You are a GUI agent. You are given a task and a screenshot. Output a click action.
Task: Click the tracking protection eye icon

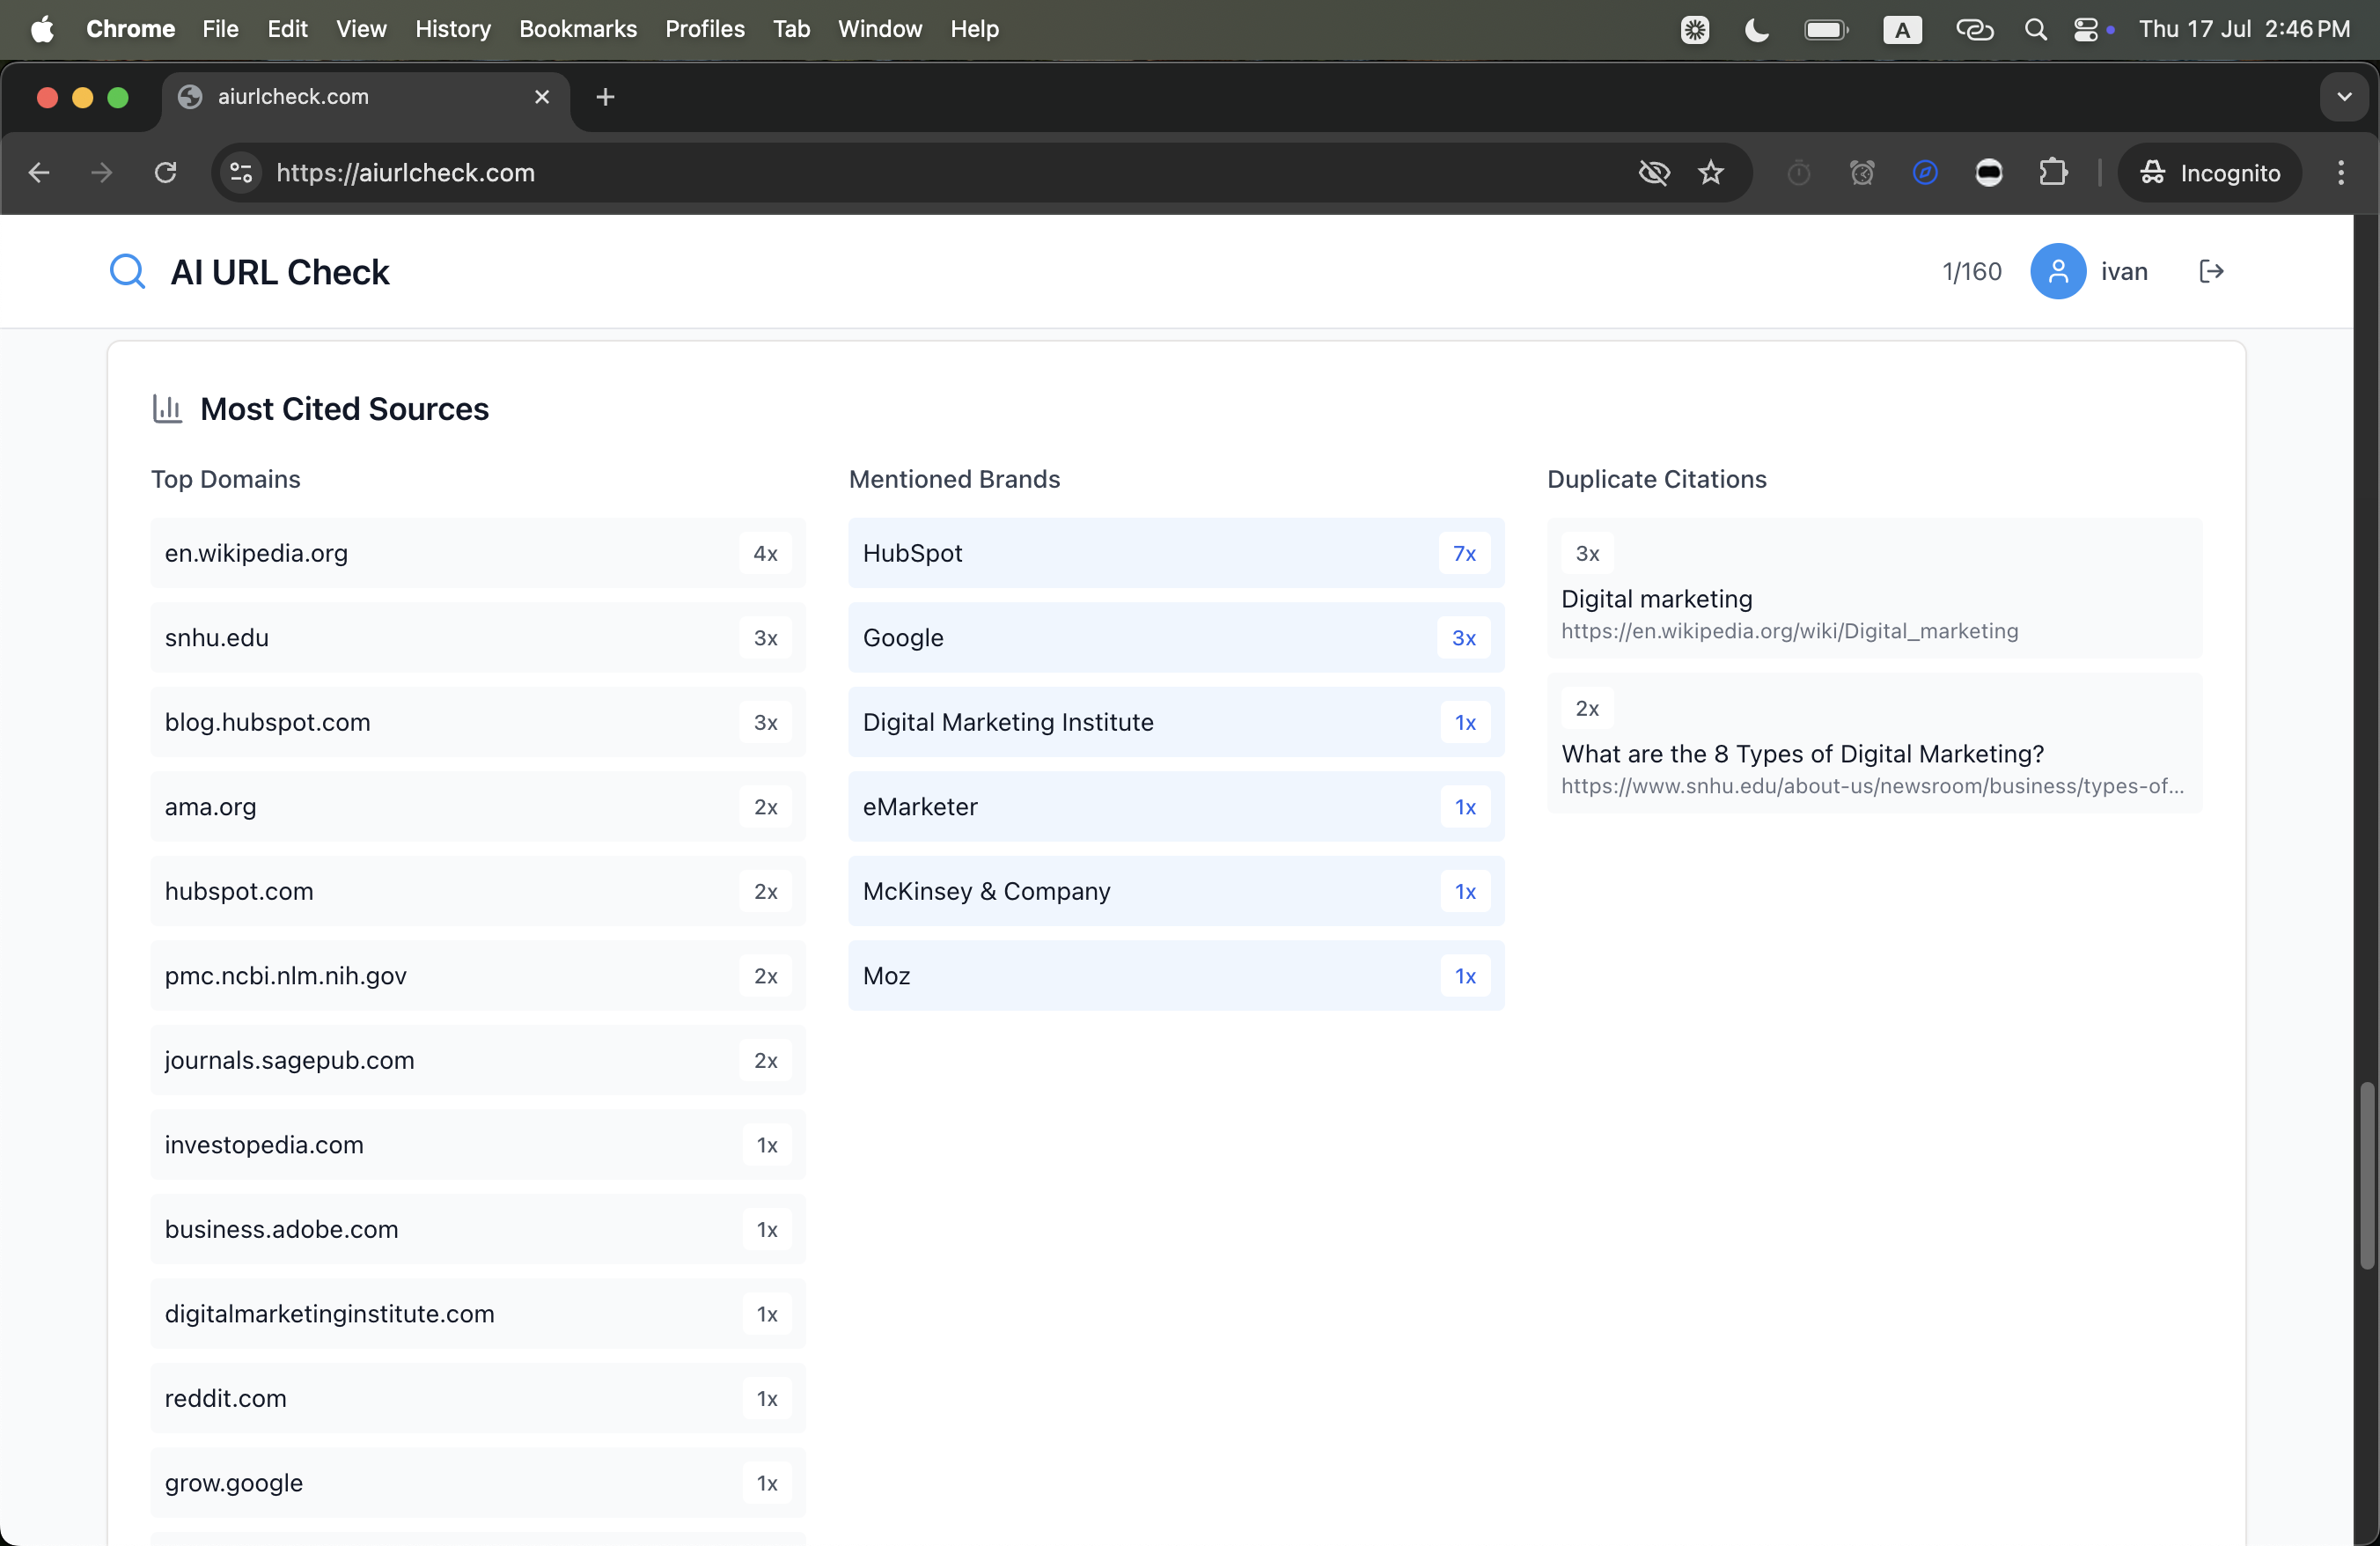point(1654,172)
